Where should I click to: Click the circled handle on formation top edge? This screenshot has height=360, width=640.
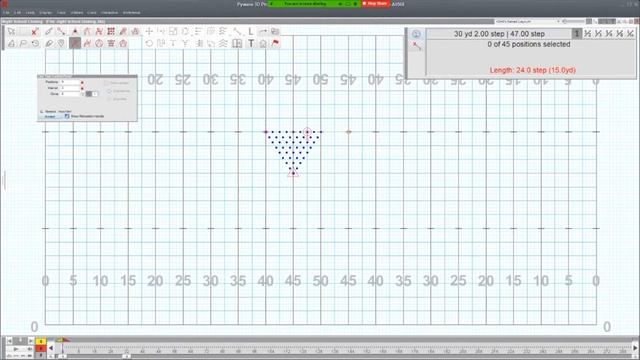307,132
